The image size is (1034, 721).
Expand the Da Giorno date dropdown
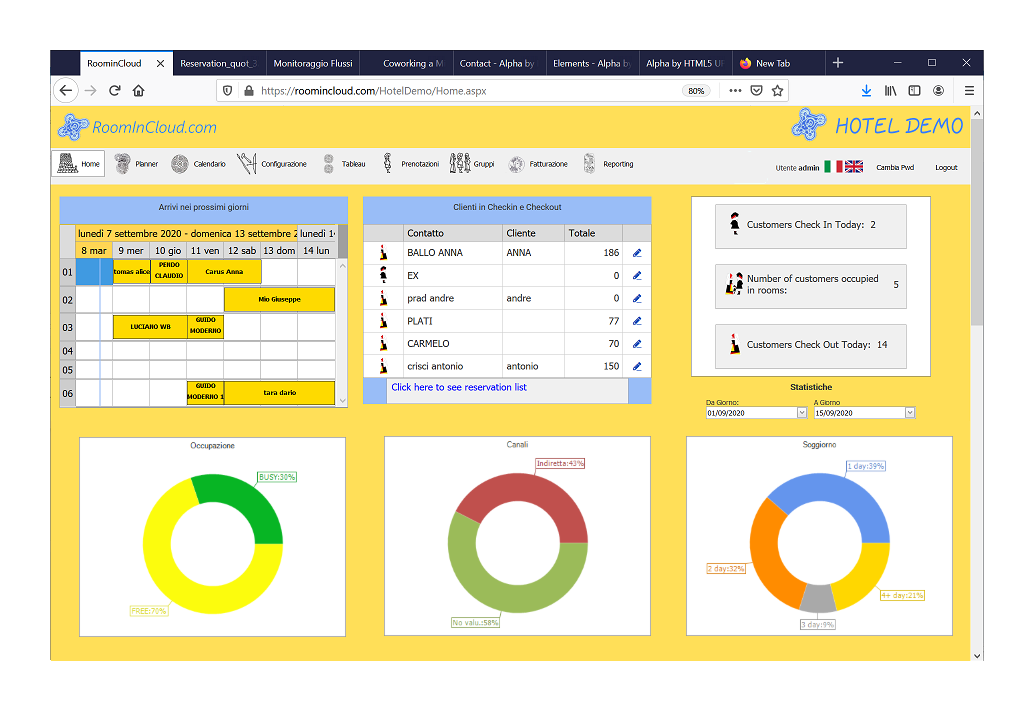pos(801,413)
